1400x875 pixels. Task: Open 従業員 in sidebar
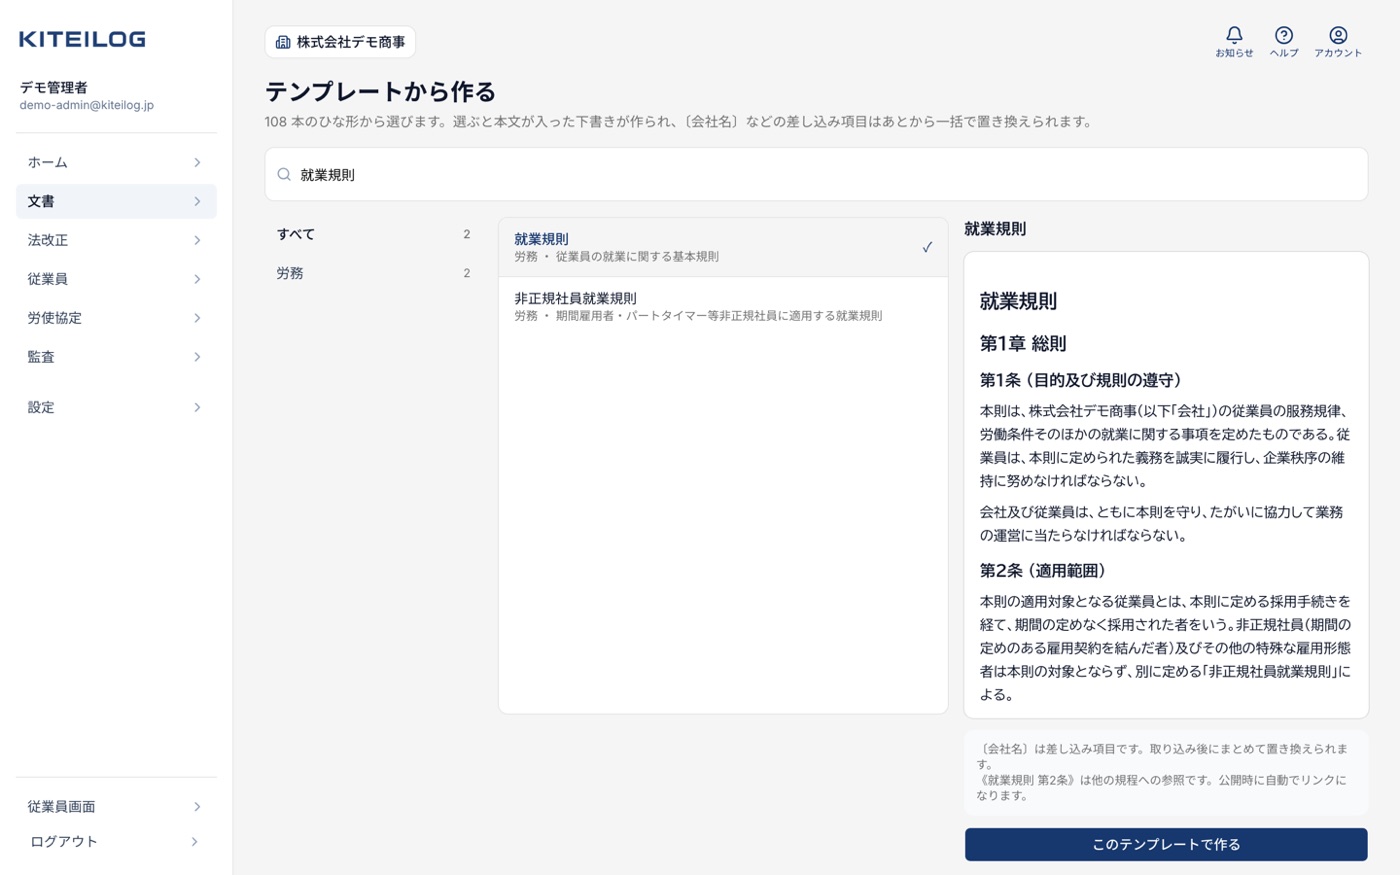[116, 279]
